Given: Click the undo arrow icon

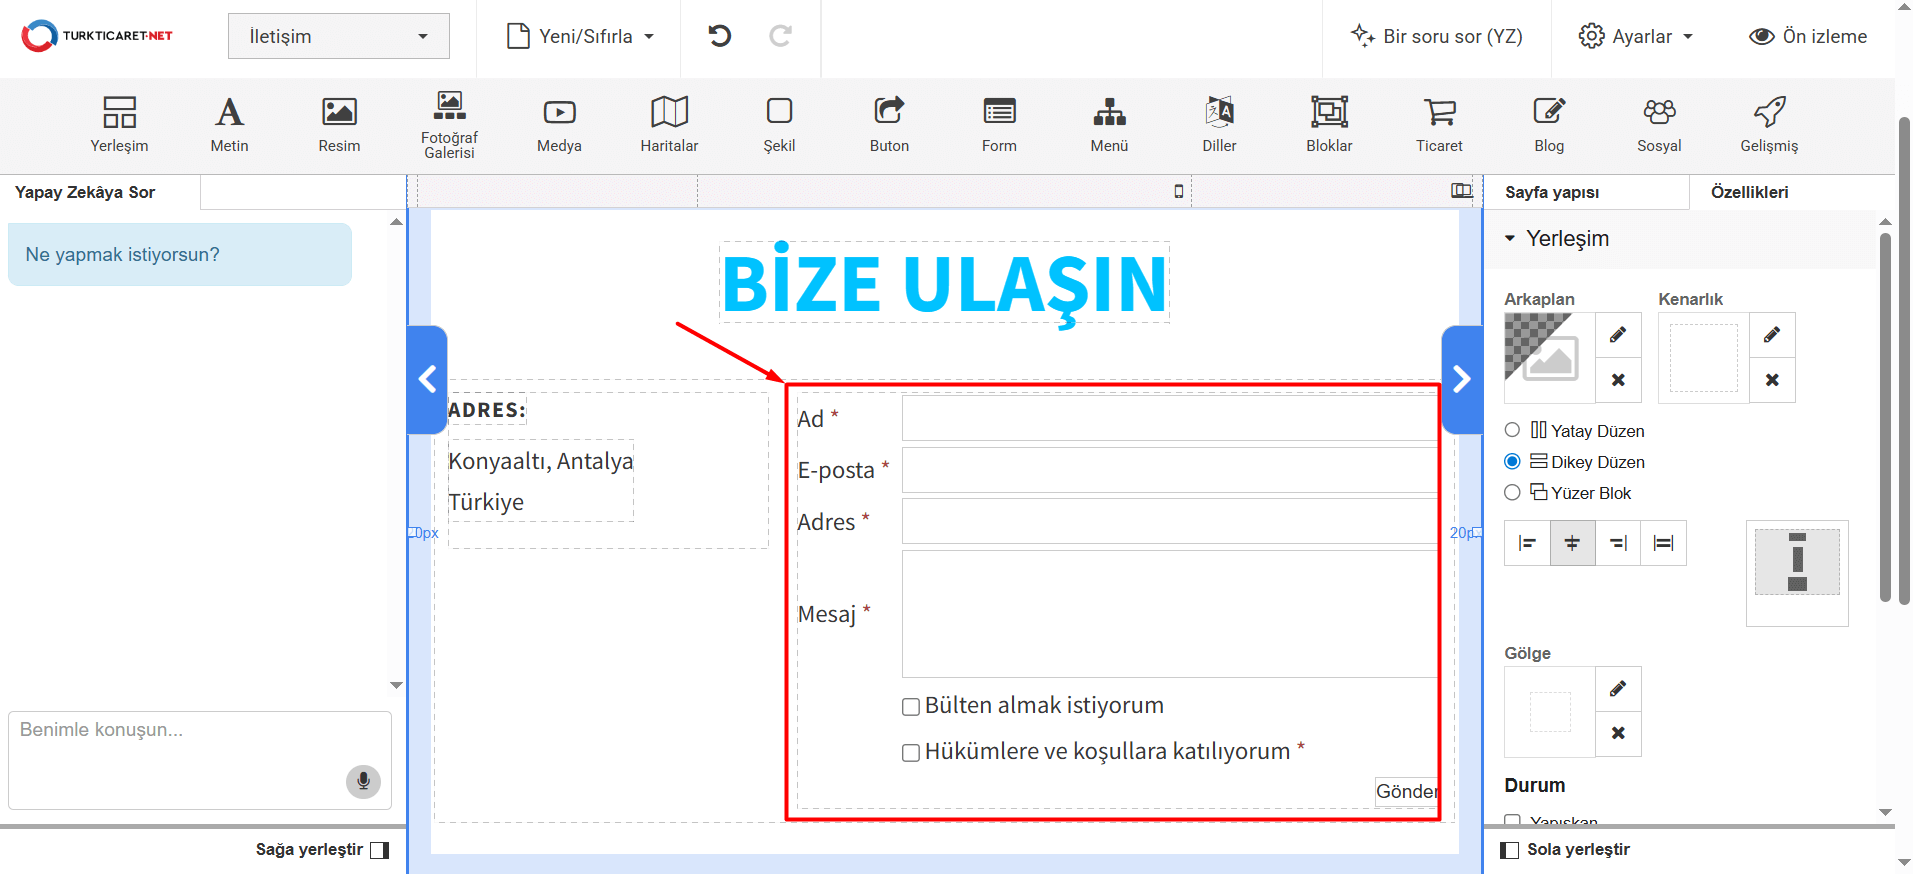Looking at the screenshot, I should coord(720,37).
